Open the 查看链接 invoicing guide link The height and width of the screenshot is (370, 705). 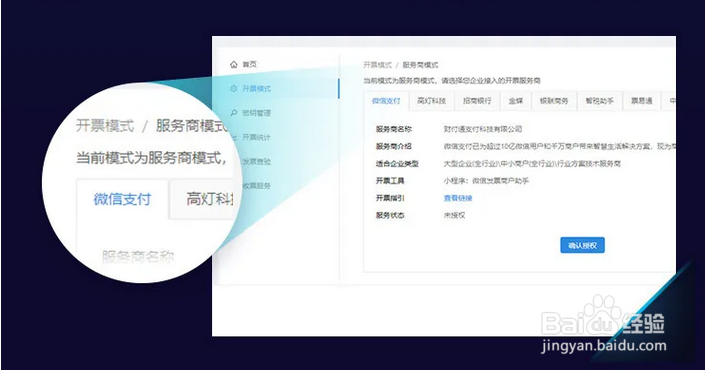click(458, 198)
